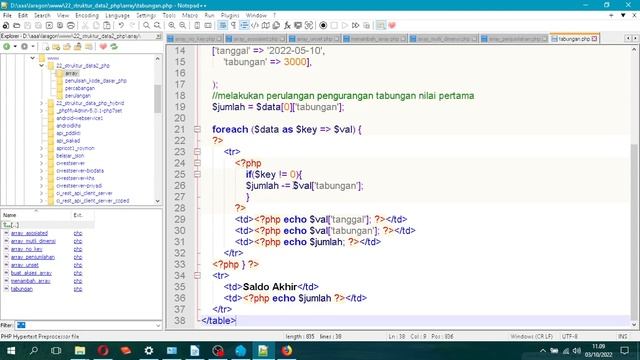Close the tabungan.php tab
The image size is (640, 360).
click(594, 39)
